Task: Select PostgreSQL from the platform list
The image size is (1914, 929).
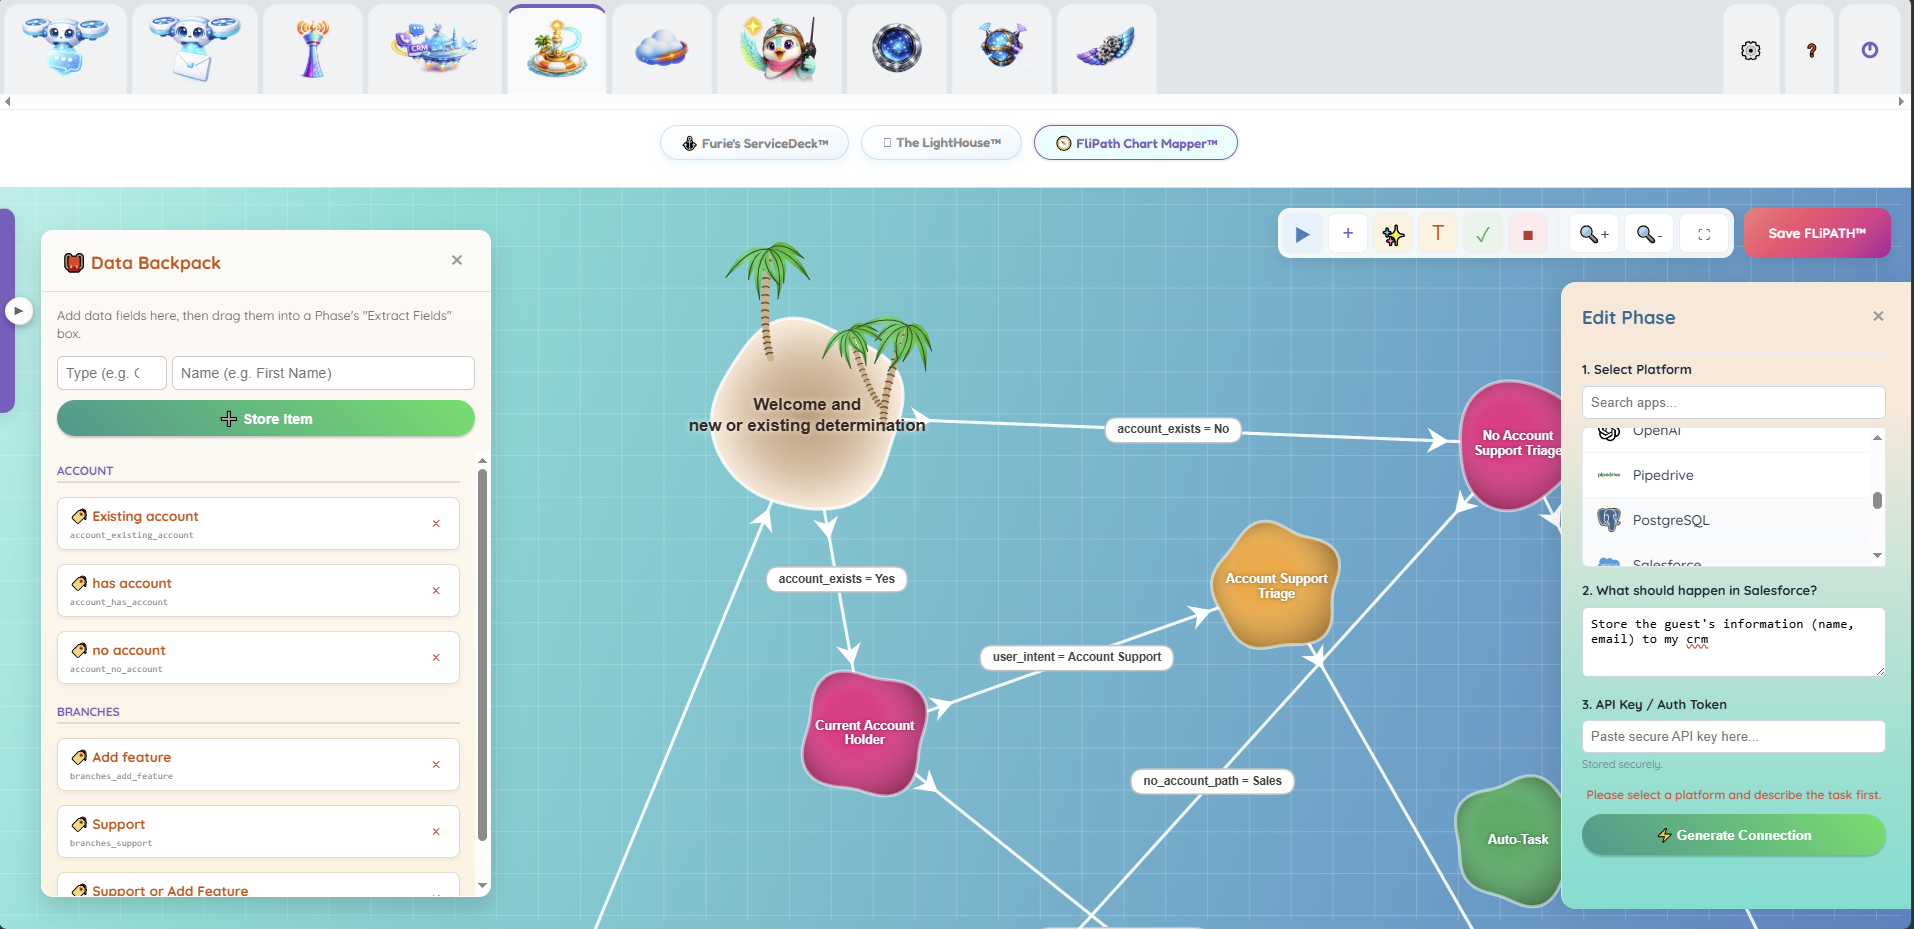Action: (1670, 519)
